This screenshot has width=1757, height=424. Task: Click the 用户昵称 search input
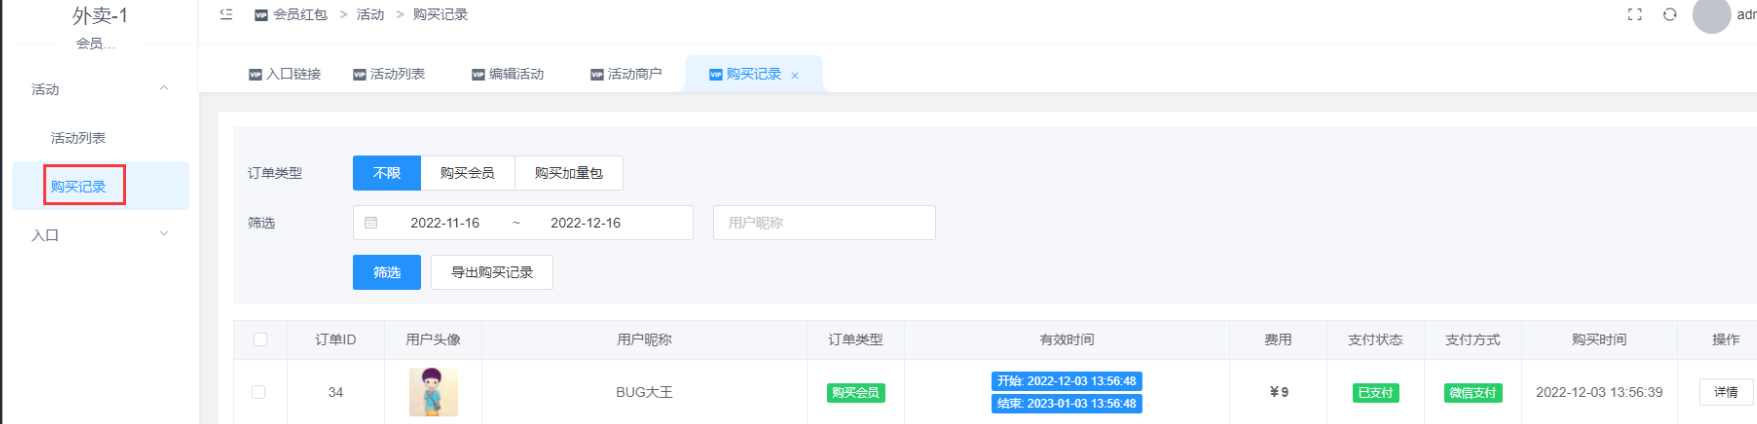(x=824, y=223)
